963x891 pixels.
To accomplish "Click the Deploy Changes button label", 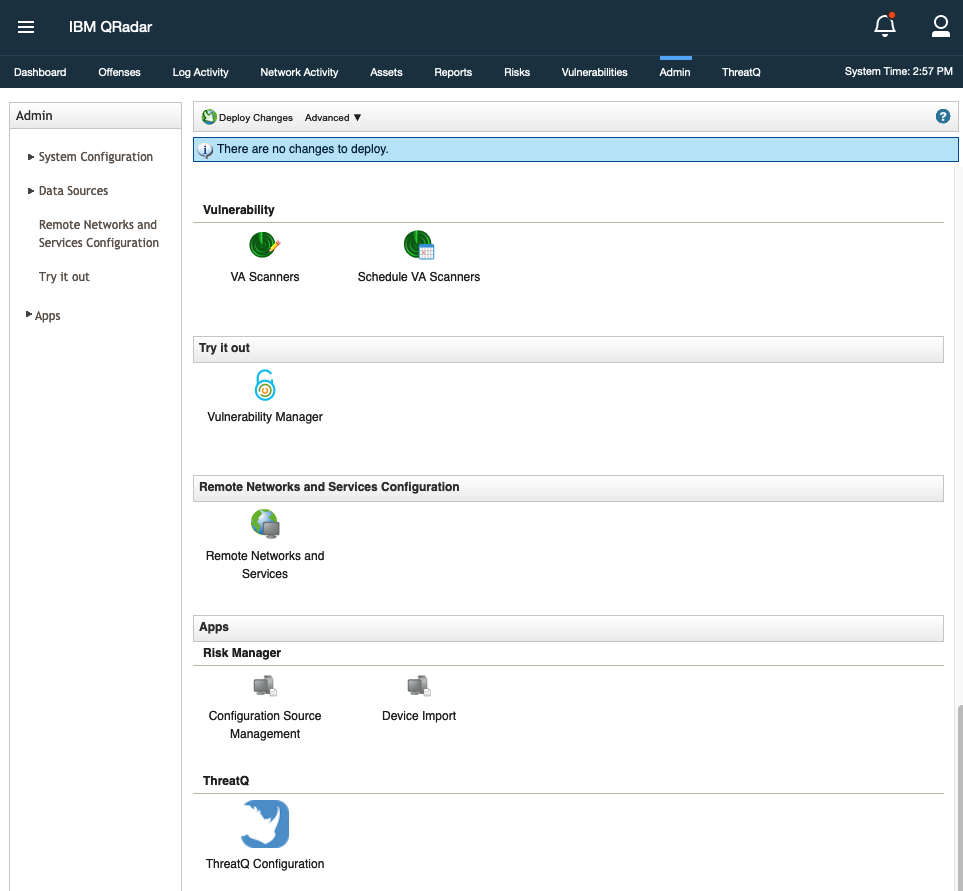I will tap(255, 117).
